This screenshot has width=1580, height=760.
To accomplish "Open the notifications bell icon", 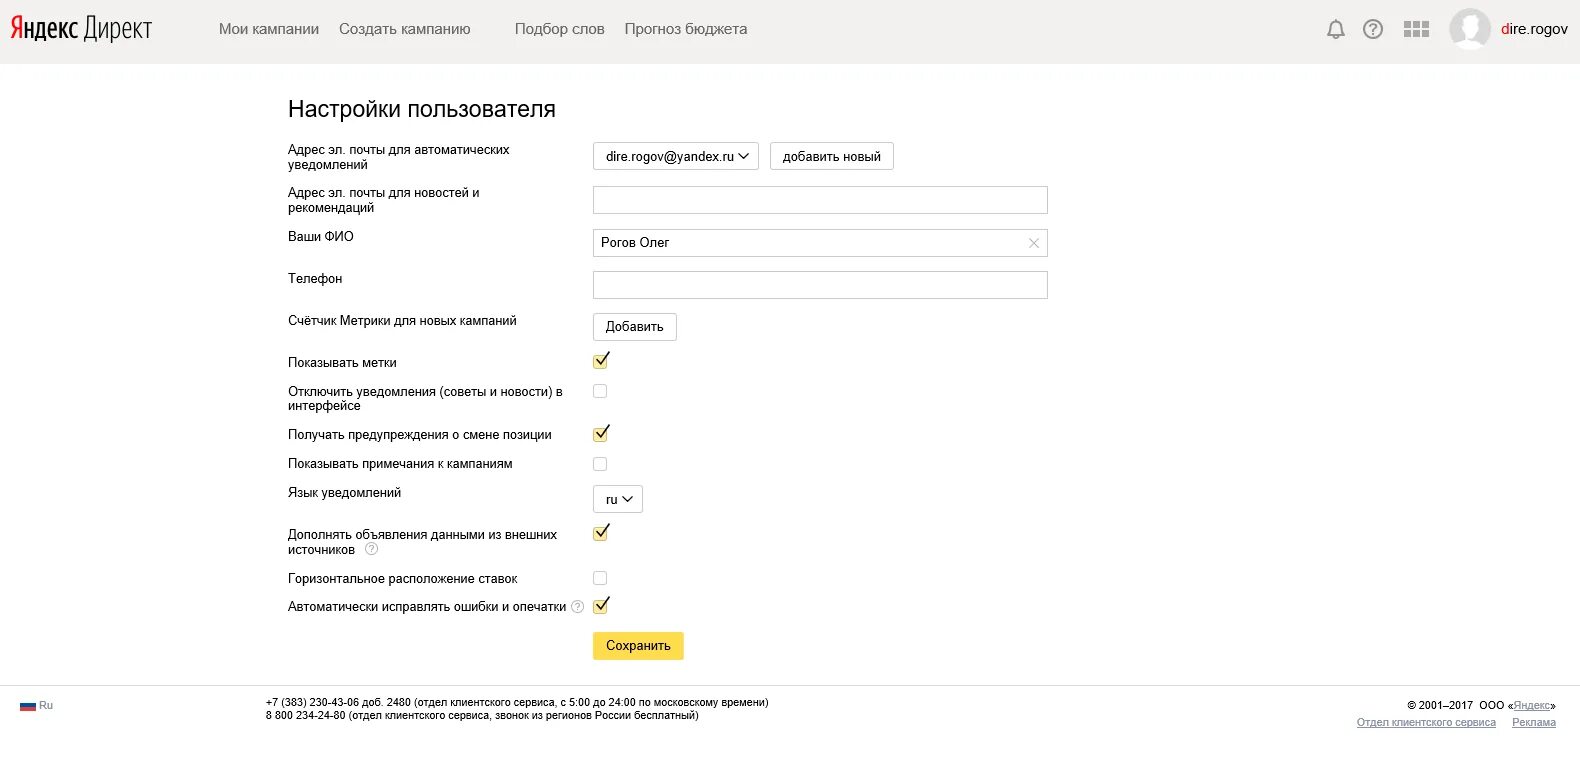I will (x=1335, y=30).
